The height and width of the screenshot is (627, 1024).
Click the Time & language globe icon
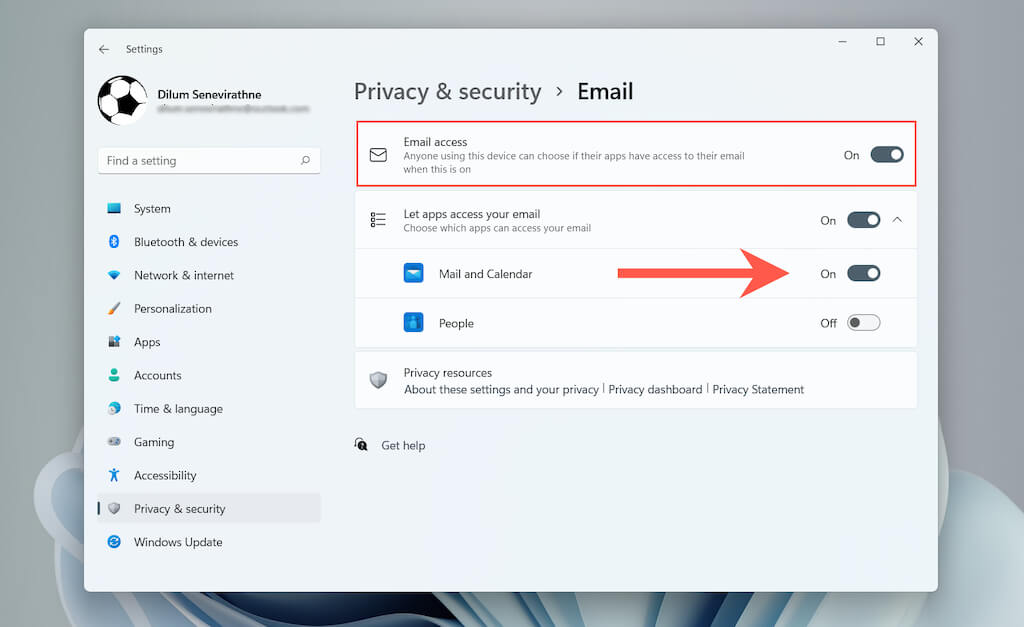114,408
